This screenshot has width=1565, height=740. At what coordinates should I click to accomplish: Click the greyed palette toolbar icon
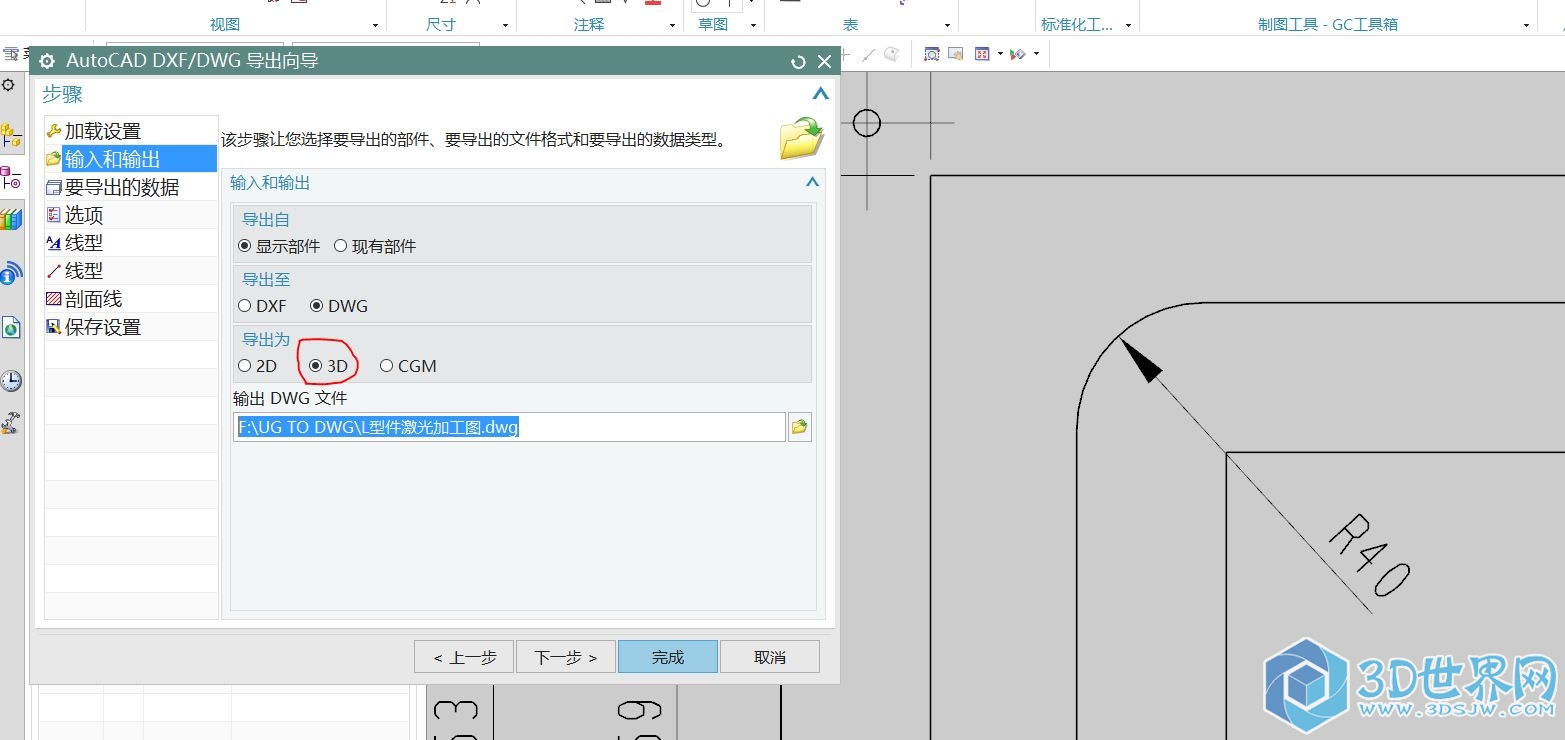[x=892, y=54]
